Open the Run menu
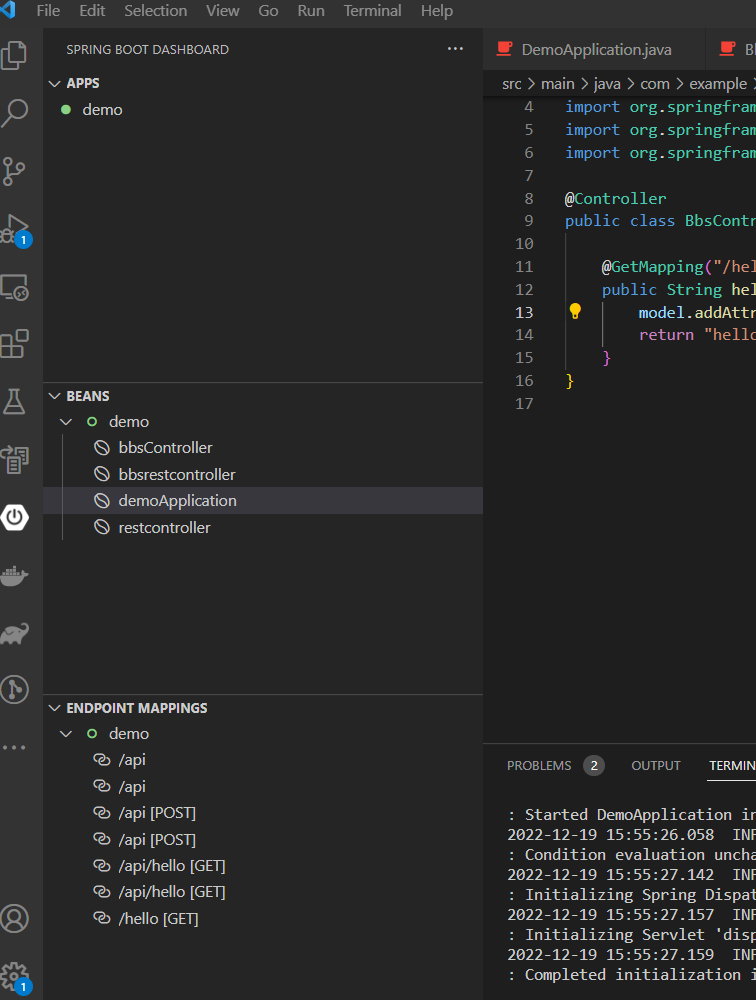This screenshot has width=756, height=1000. pos(311,11)
